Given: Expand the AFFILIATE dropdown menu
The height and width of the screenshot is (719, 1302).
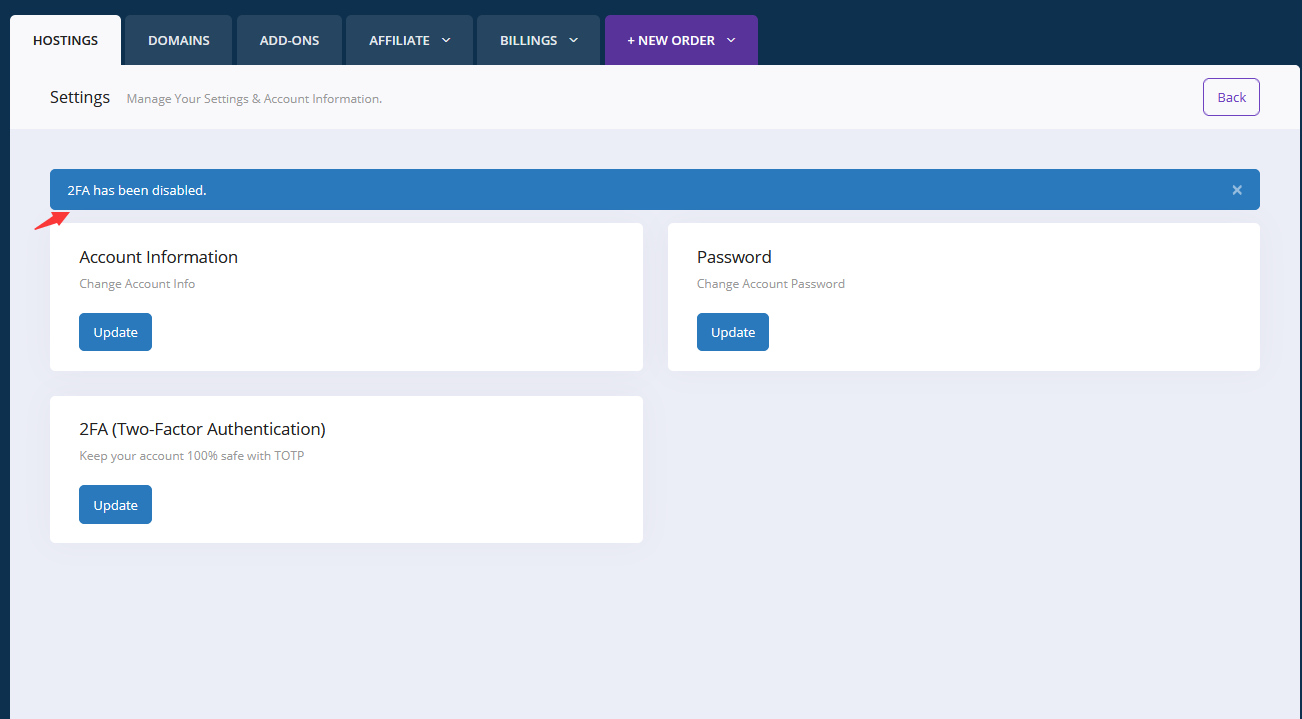Looking at the screenshot, I should [409, 40].
